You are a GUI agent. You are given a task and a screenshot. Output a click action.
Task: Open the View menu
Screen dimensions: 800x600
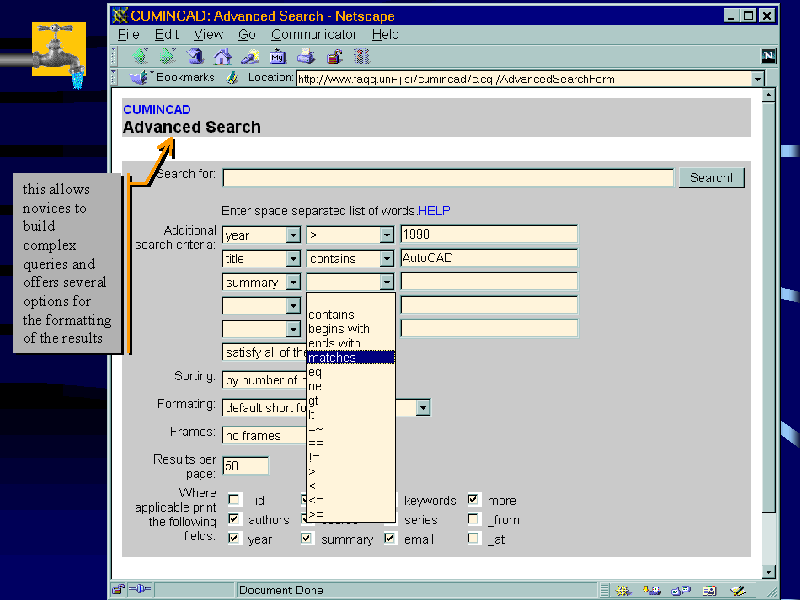click(x=209, y=34)
